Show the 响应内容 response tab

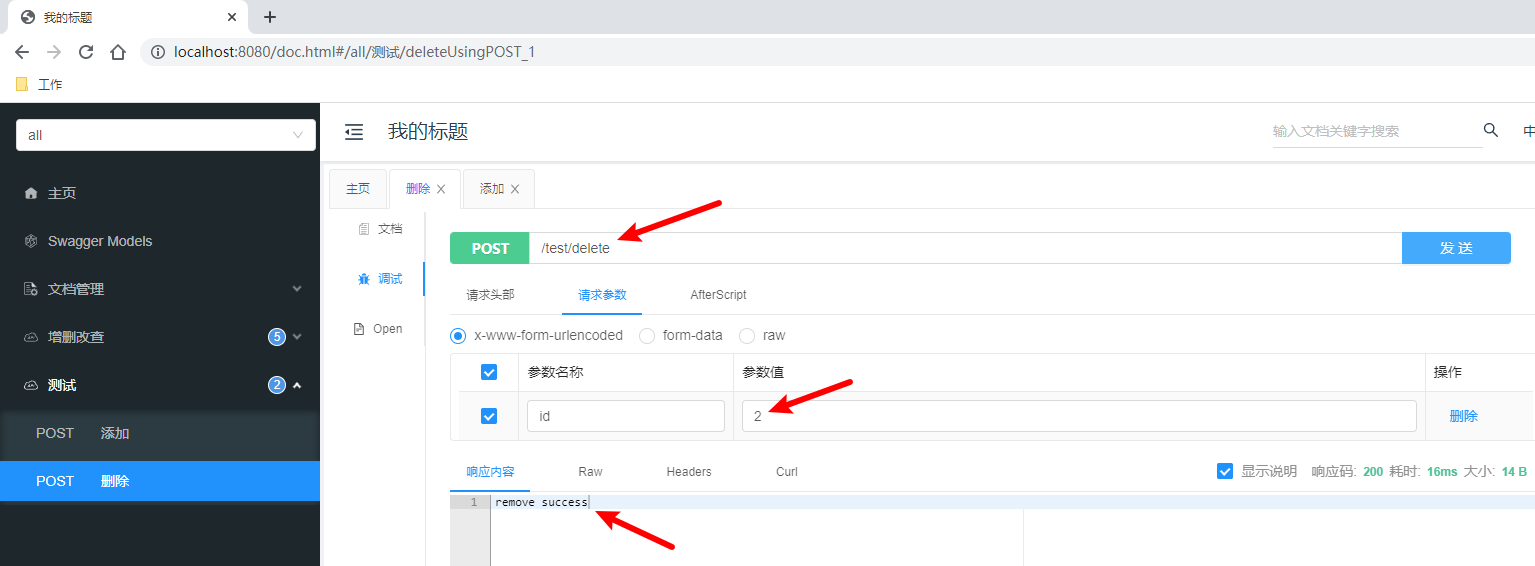[x=490, y=471]
